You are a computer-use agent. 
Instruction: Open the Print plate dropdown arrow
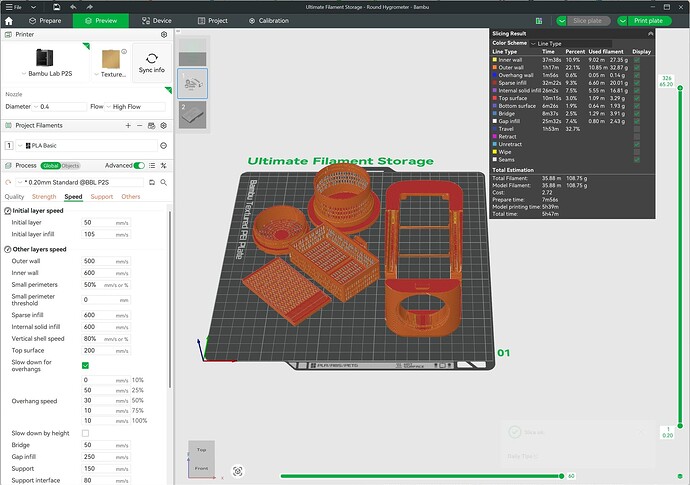(x=622, y=21)
